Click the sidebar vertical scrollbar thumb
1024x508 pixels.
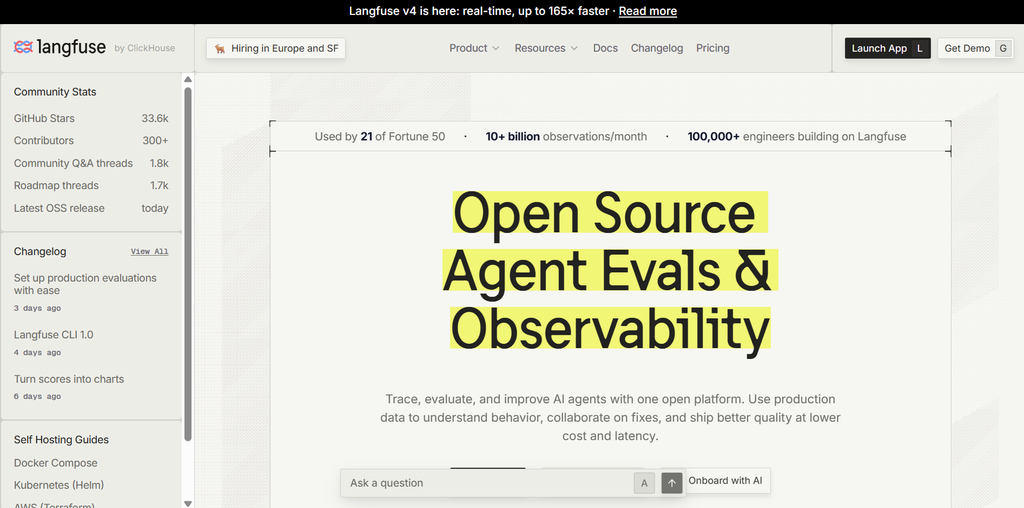(x=188, y=264)
